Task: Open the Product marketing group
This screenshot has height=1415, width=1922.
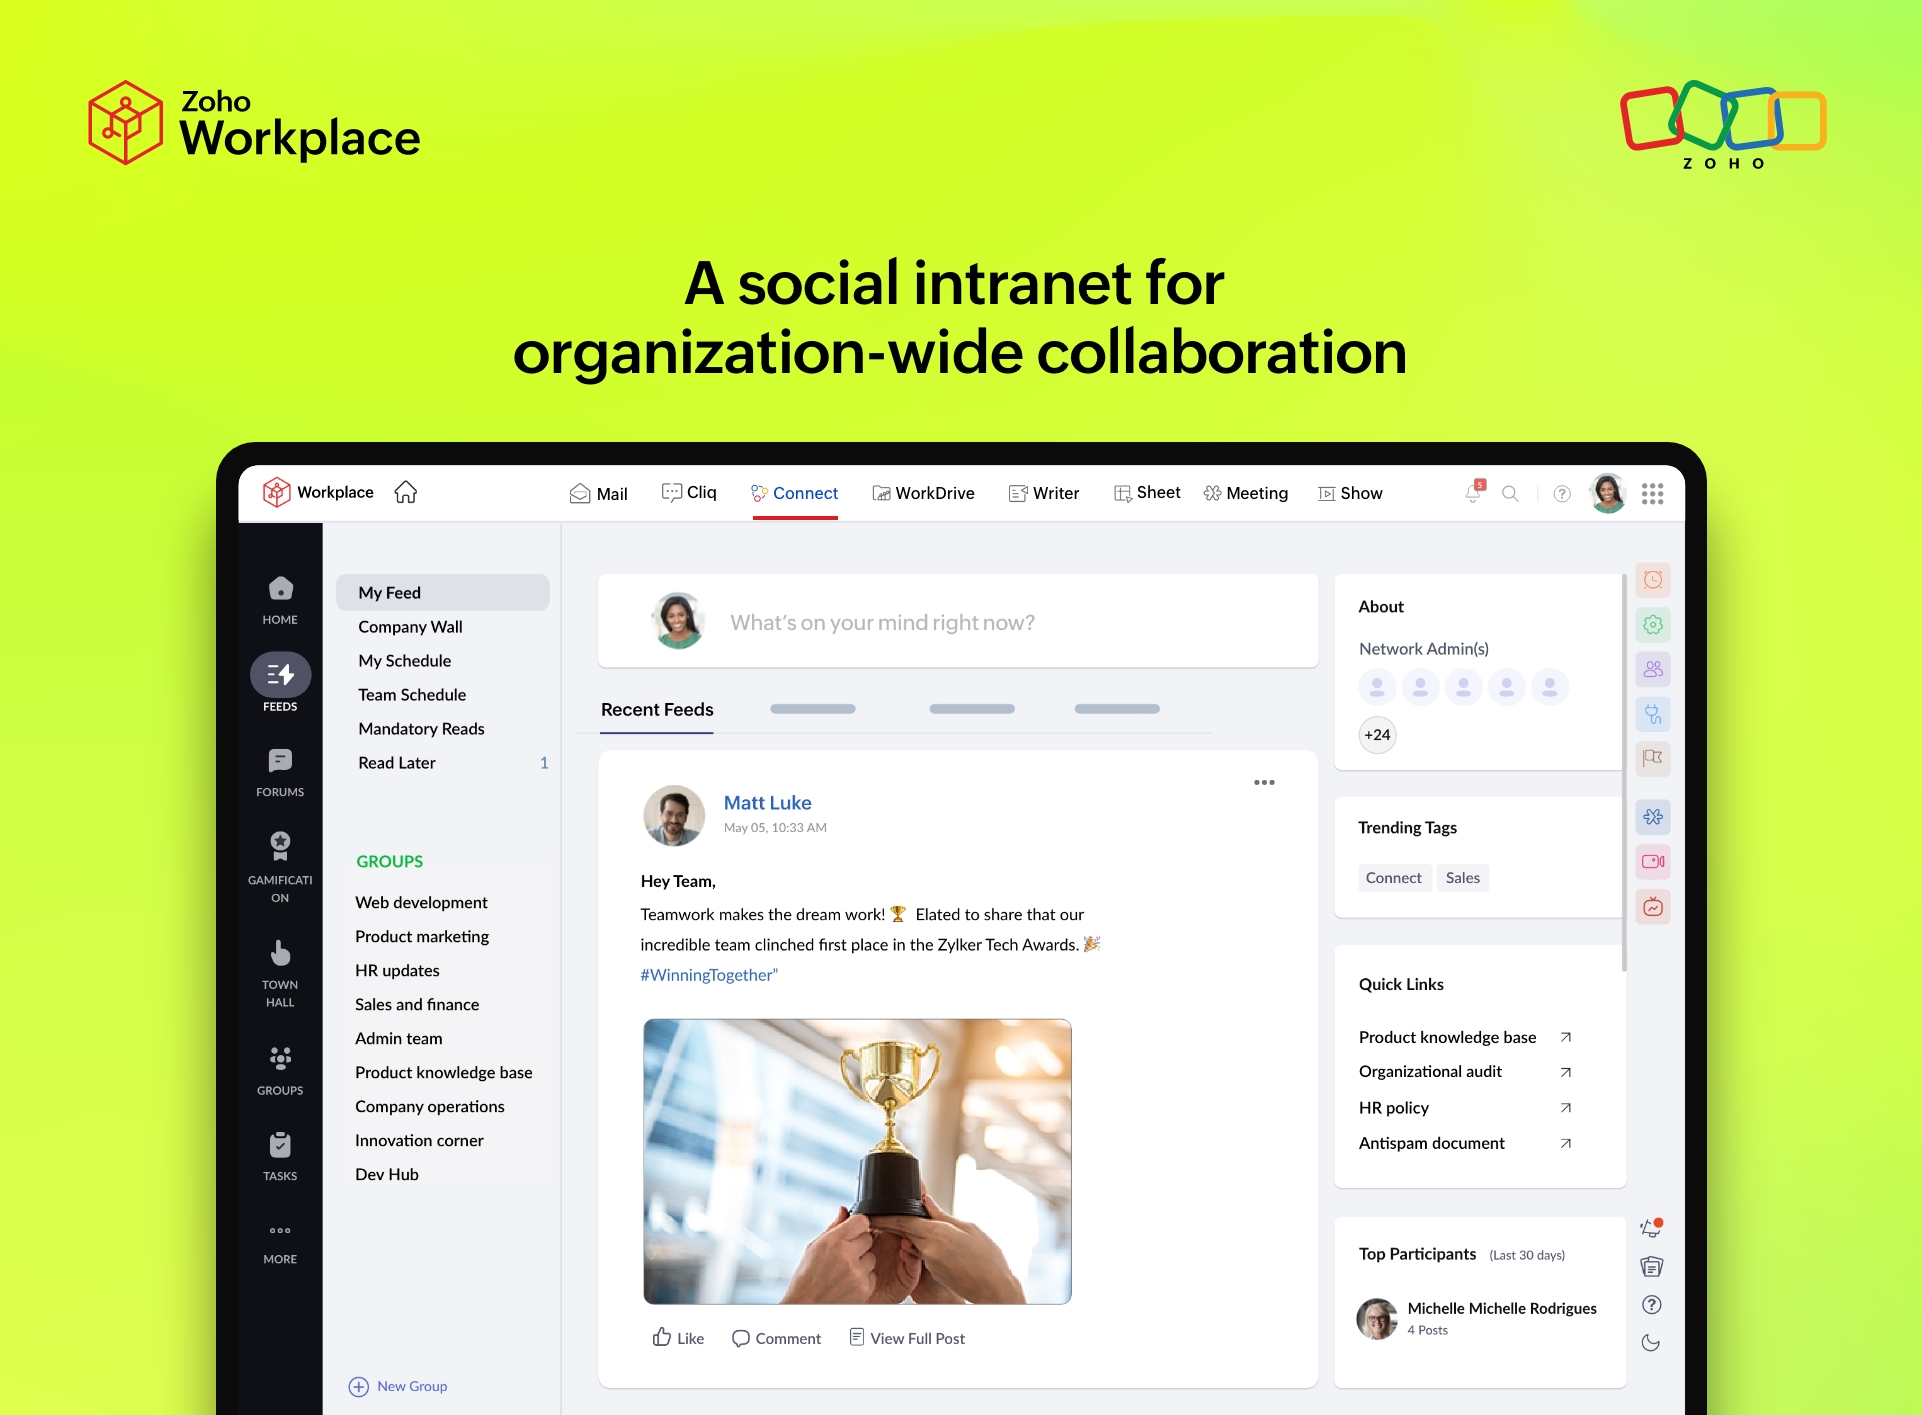Action: [x=422, y=936]
